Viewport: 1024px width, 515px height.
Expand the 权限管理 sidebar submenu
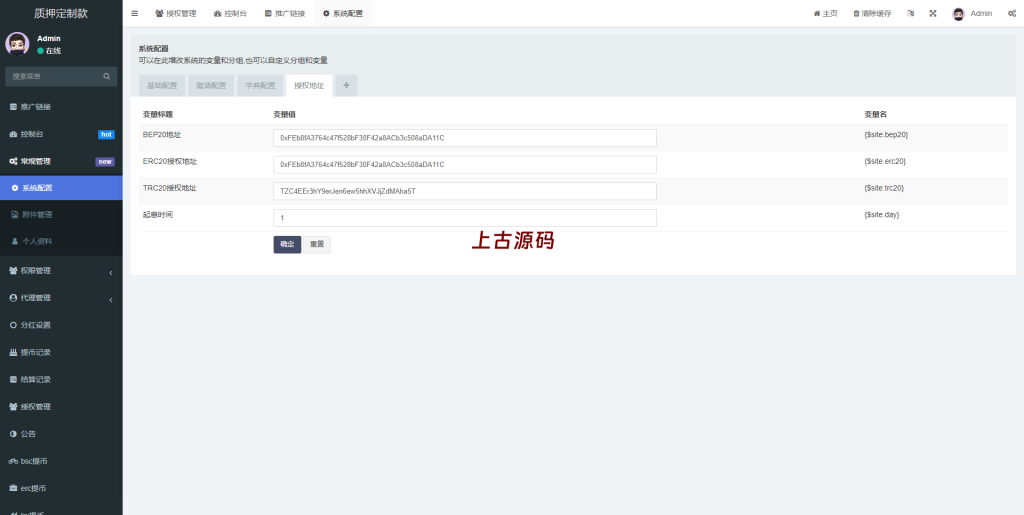[x=61, y=270]
